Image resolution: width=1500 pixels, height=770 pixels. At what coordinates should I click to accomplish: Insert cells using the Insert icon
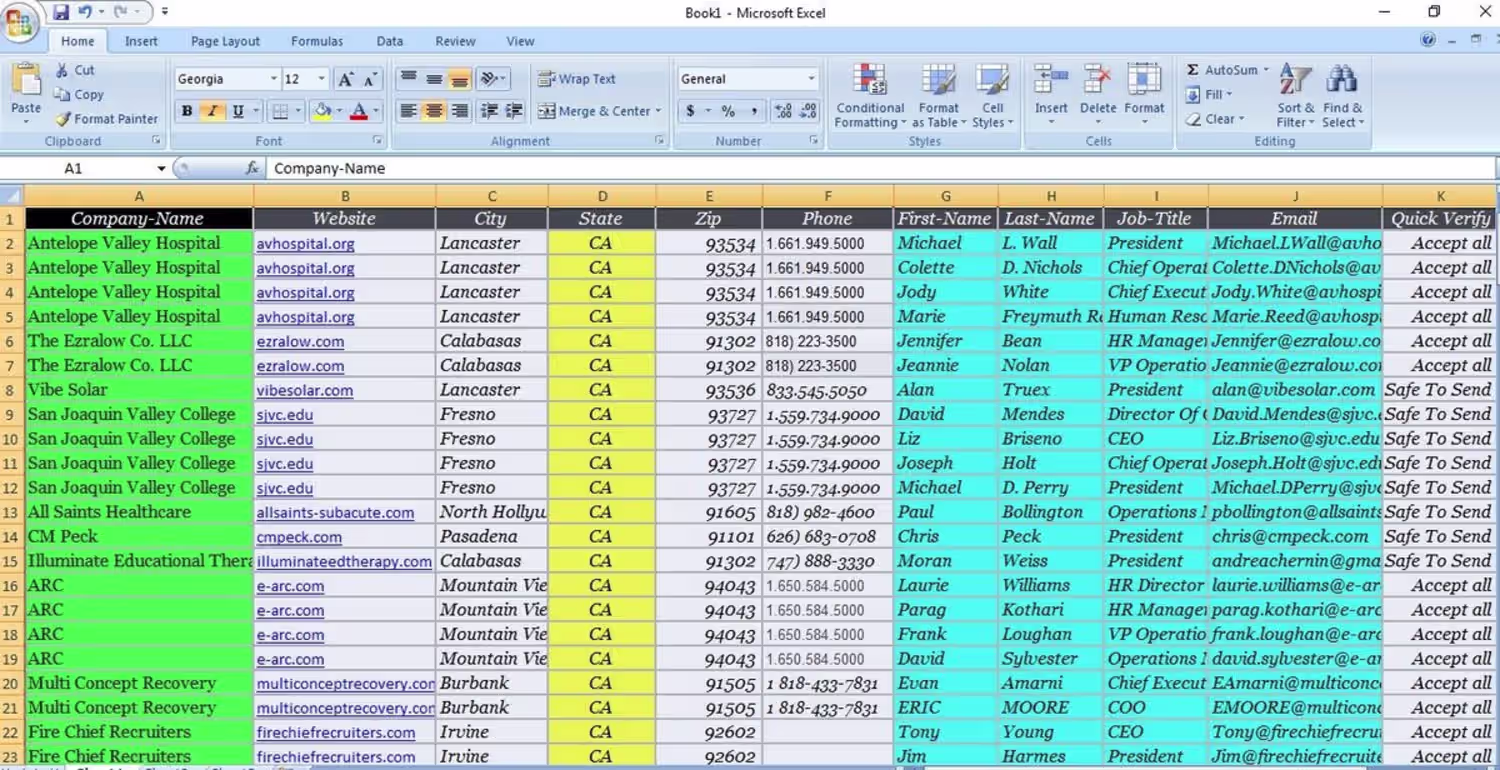coord(1051,81)
